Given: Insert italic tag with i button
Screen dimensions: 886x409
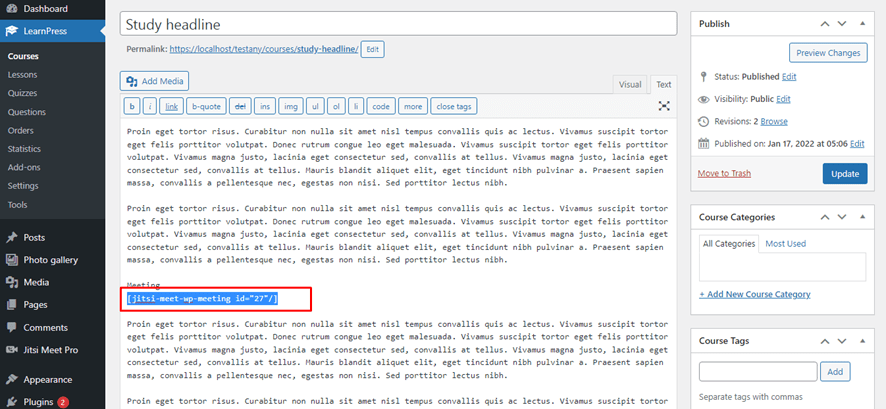Looking at the screenshot, I should [x=150, y=106].
